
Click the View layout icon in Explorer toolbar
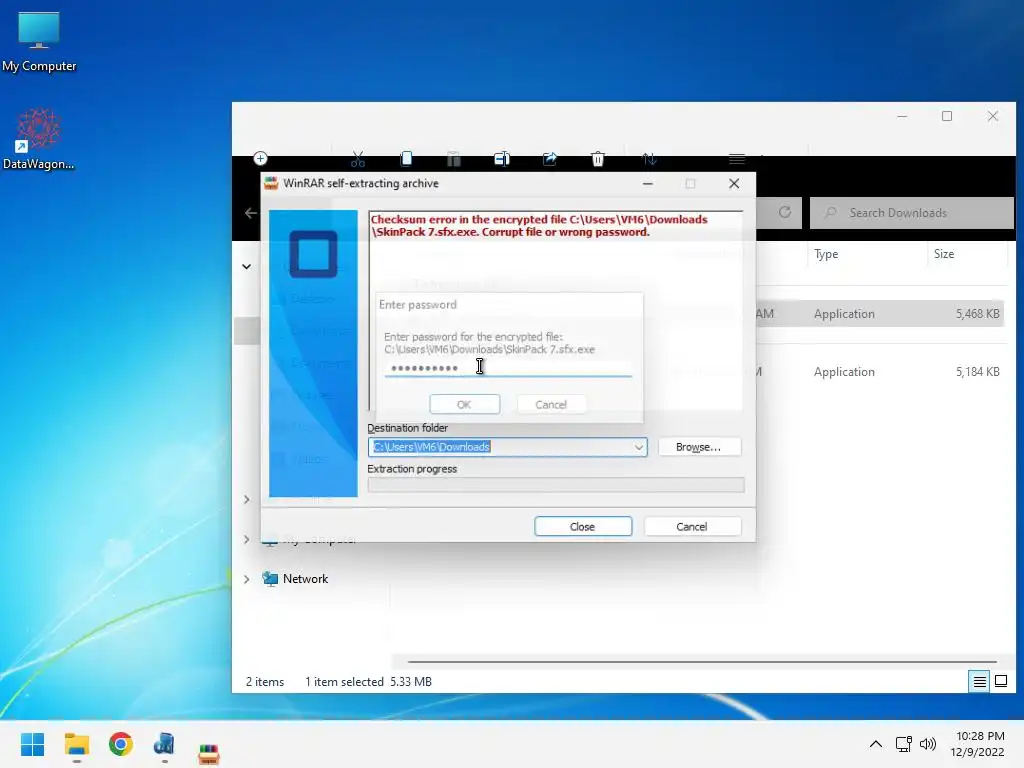(x=737, y=159)
